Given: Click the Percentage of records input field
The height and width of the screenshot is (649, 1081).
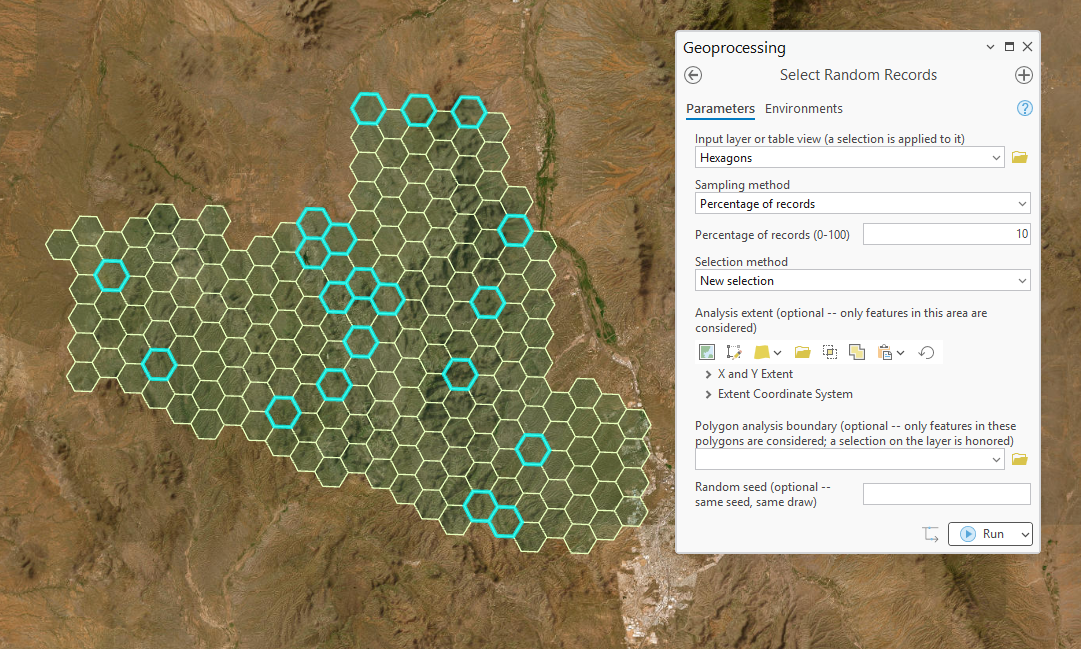Looking at the screenshot, I should [x=947, y=234].
